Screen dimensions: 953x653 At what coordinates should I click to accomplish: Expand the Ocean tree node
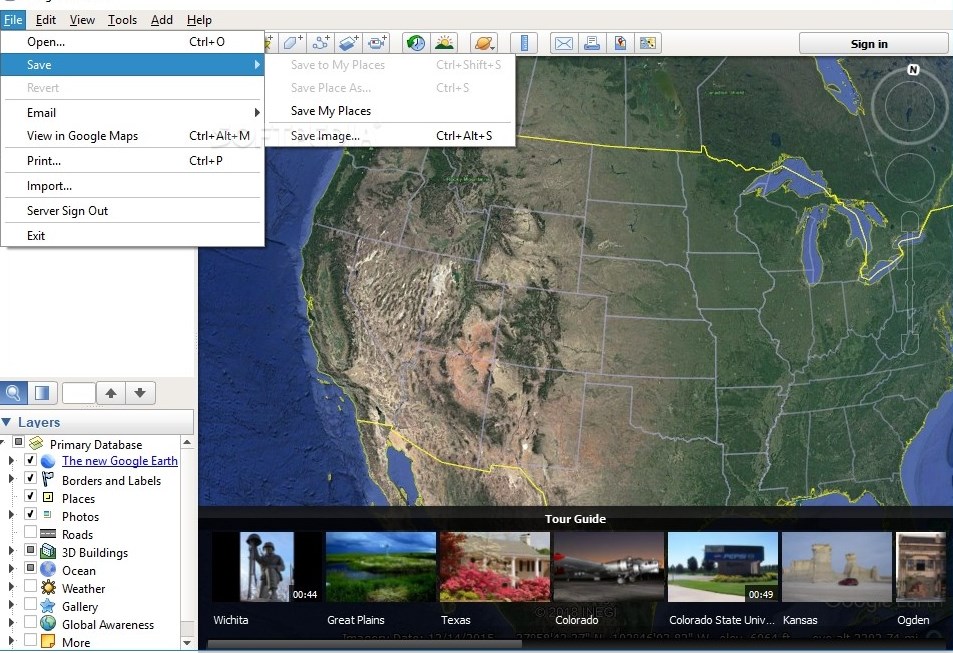[11, 569]
